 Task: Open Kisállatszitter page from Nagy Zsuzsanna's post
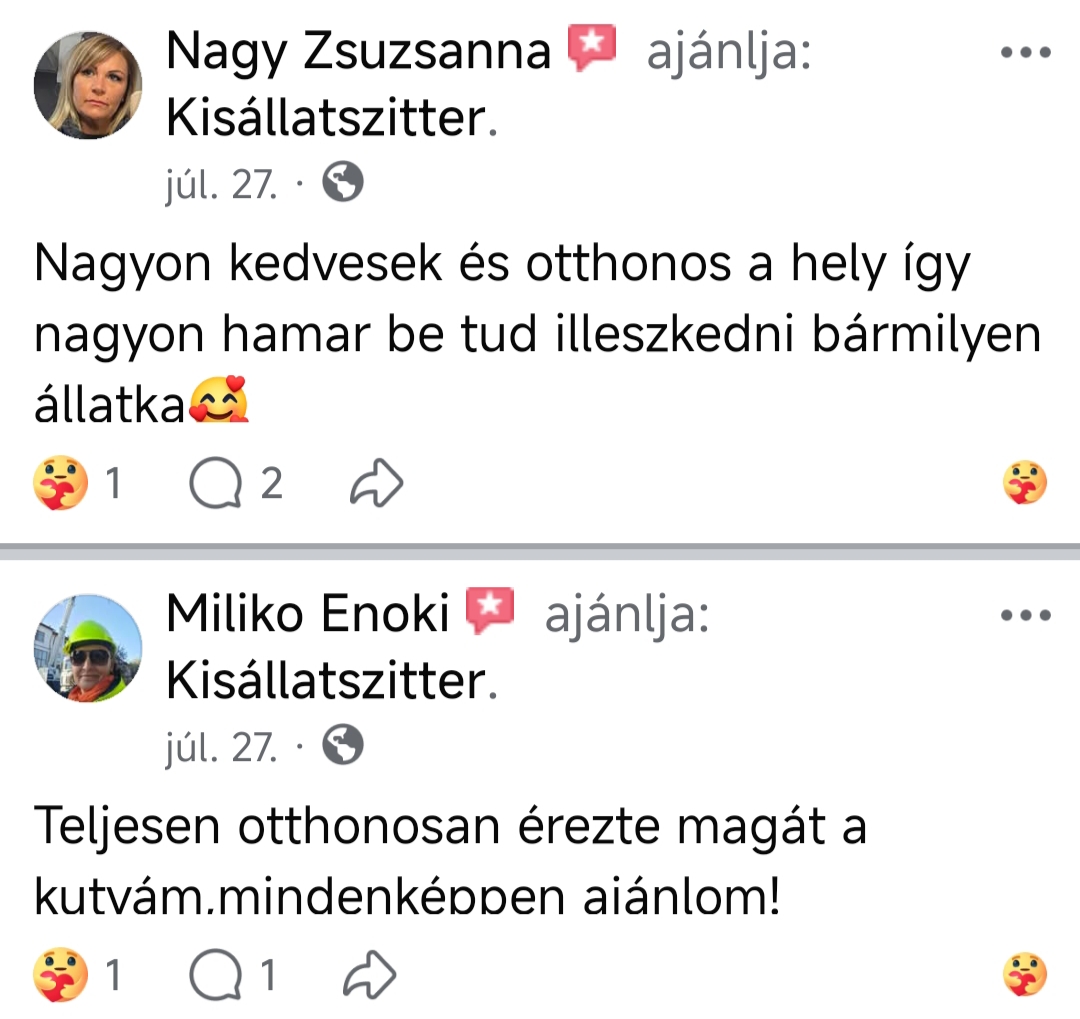click(x=327, y=120)
